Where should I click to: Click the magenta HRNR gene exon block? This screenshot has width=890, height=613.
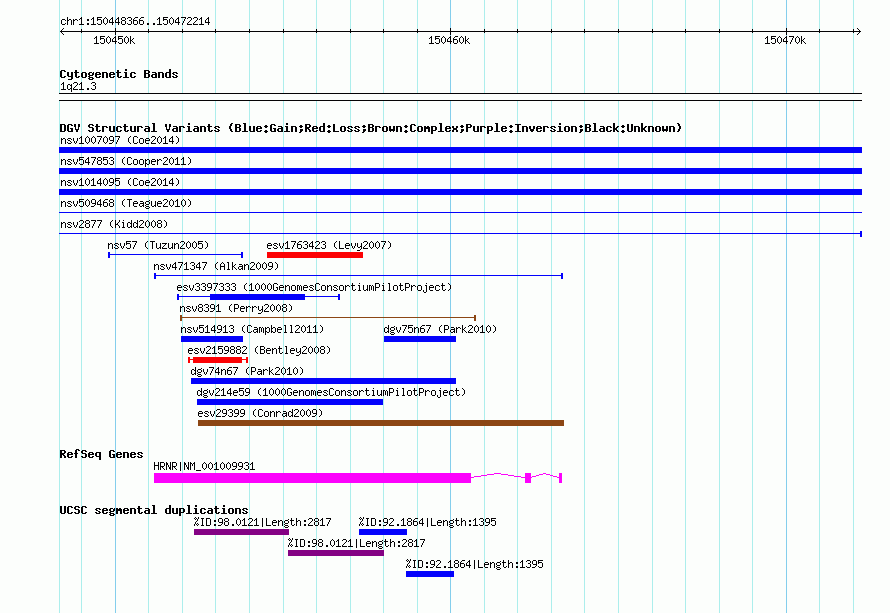pos(312,478)
